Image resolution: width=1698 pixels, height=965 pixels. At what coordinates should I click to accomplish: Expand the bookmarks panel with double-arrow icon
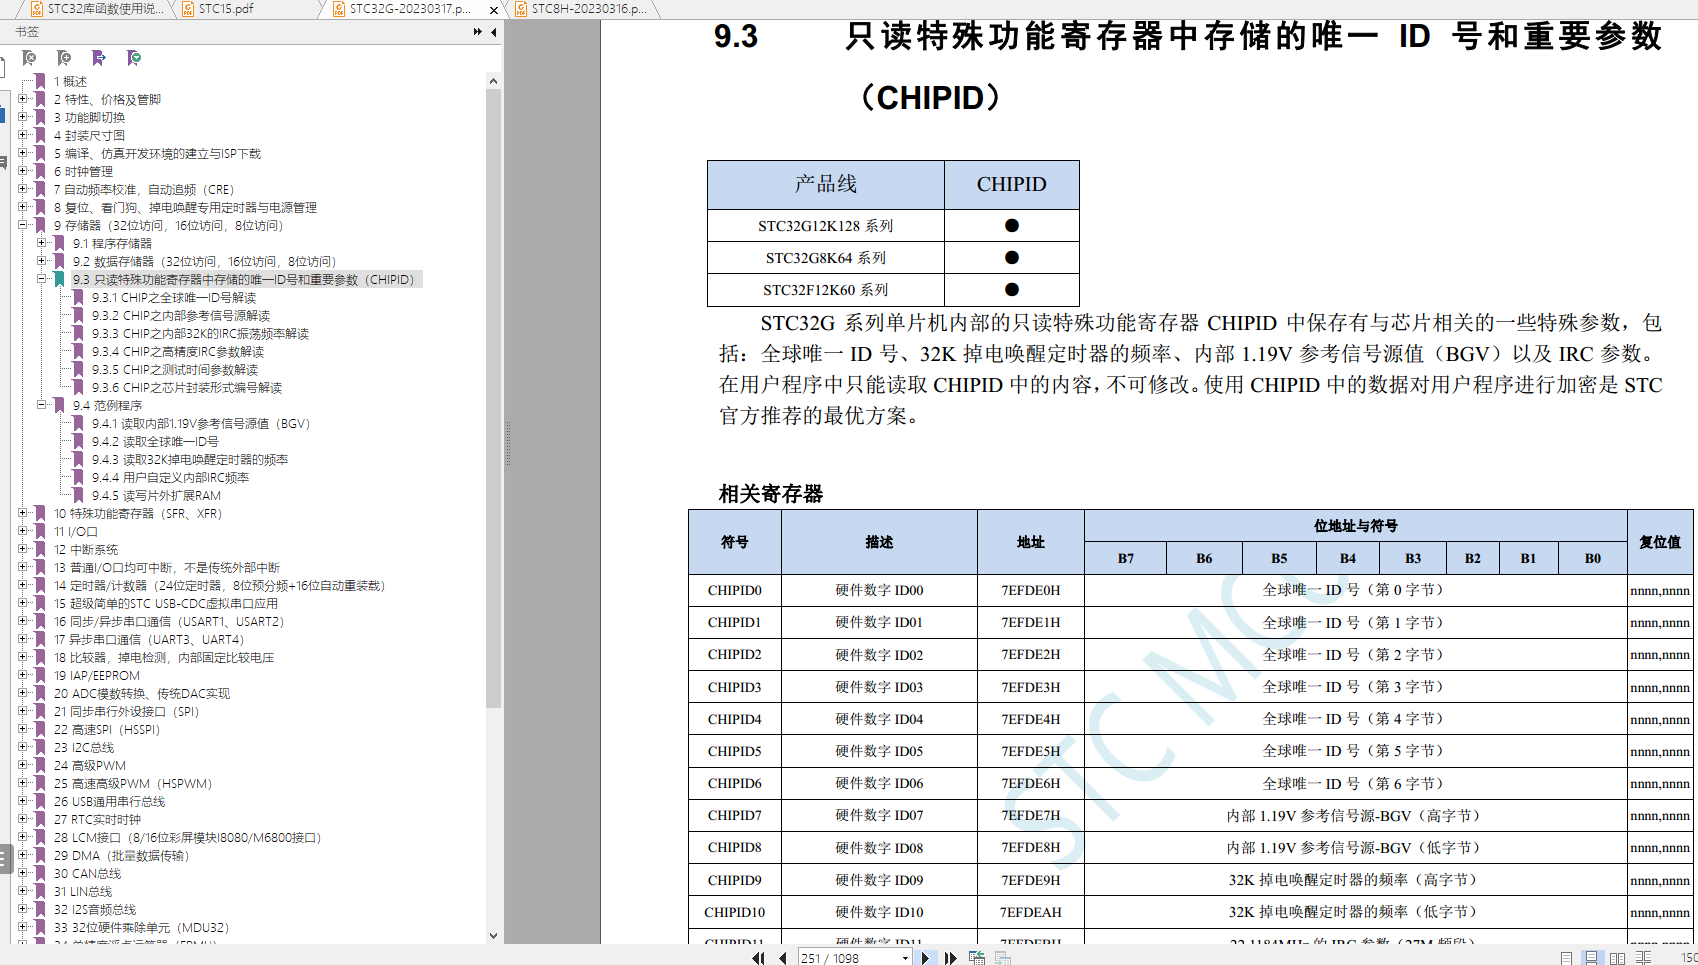(477, 32)
